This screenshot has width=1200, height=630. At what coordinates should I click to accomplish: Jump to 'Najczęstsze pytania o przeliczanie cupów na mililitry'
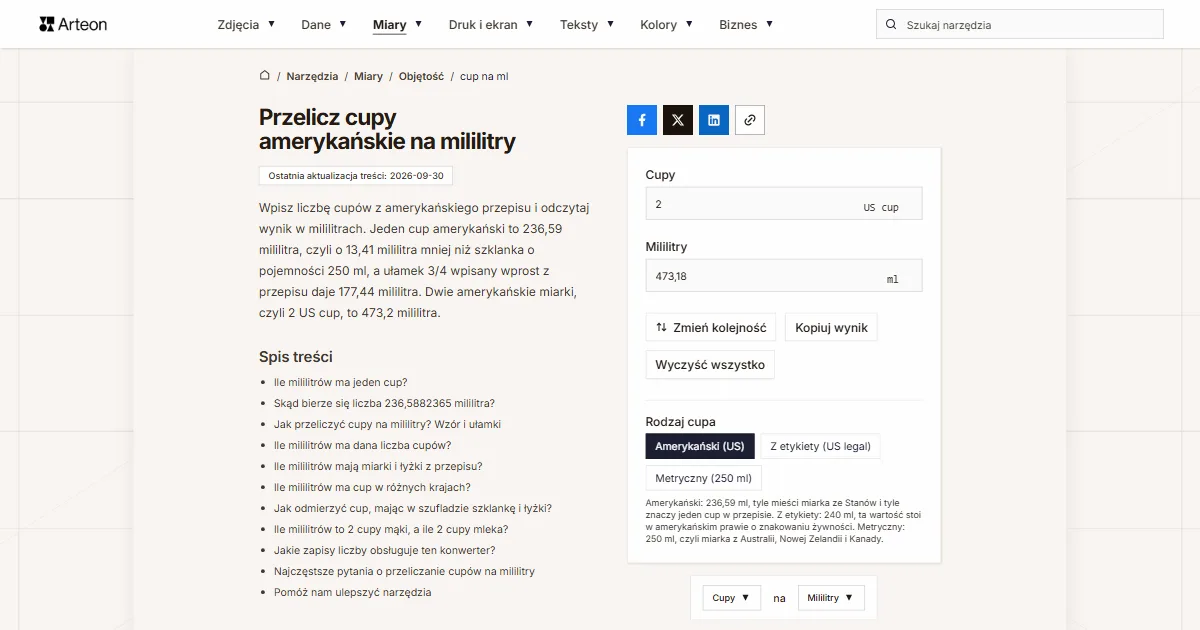click(x=404, y=571)
